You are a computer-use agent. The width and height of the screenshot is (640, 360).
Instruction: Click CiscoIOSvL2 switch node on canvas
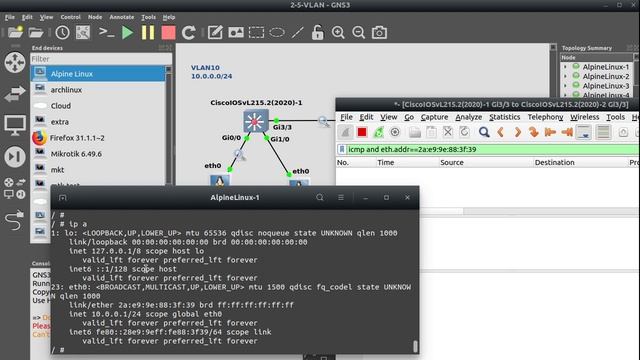256,121
